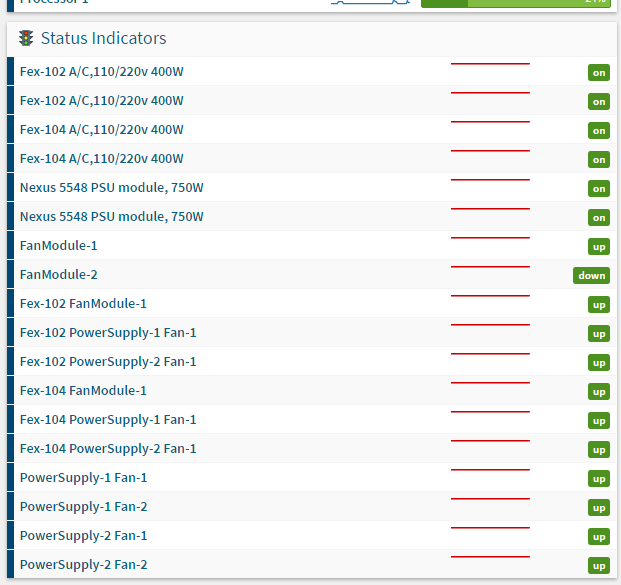
Task: Click the 'up' badge for Fex-104 PowerSupply-1 Fan-1
Action: [x=599, y=421]
